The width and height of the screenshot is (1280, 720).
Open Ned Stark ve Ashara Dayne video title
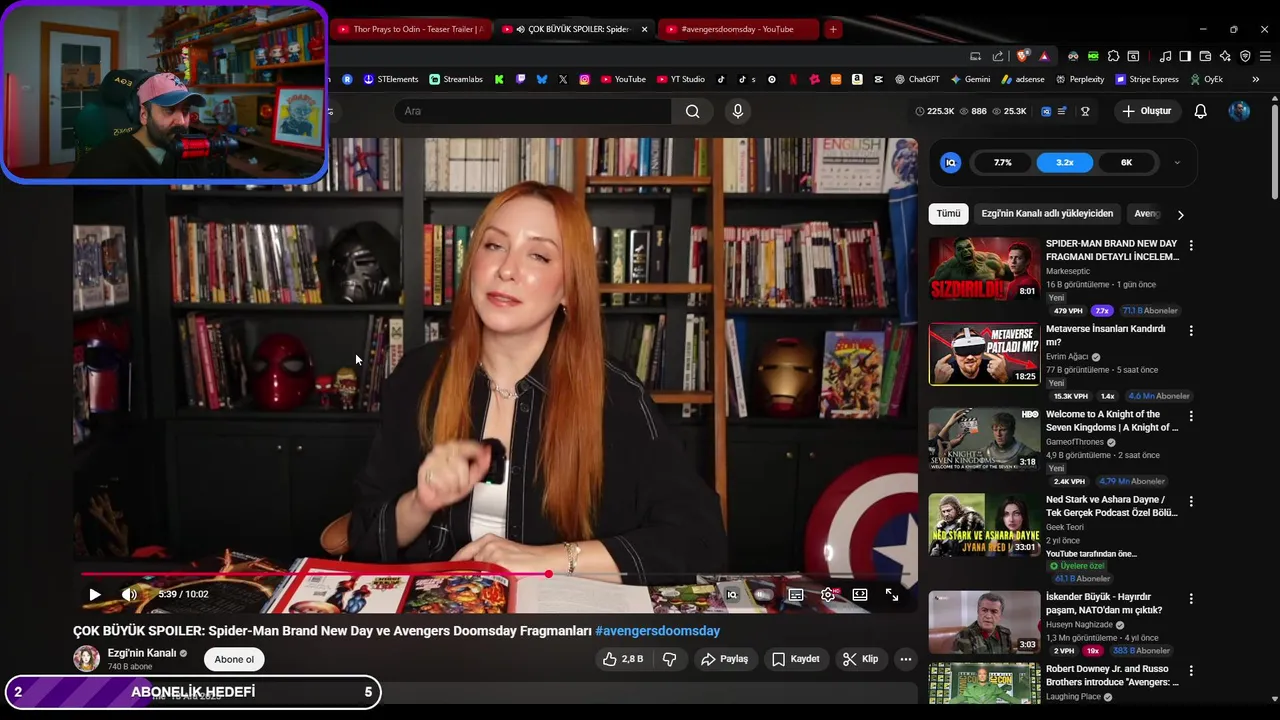pyautogui.click(x=1112, y=506)
